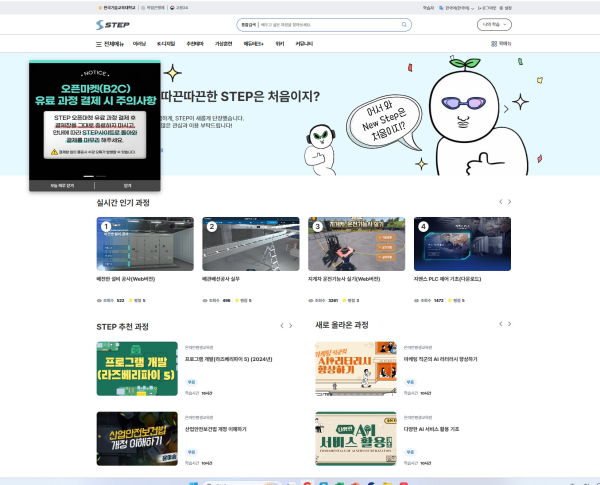Click title 다양한 AI 서비스 활용 기초
The width and height of the screenshot is (600, 485).
click(431, 429)
